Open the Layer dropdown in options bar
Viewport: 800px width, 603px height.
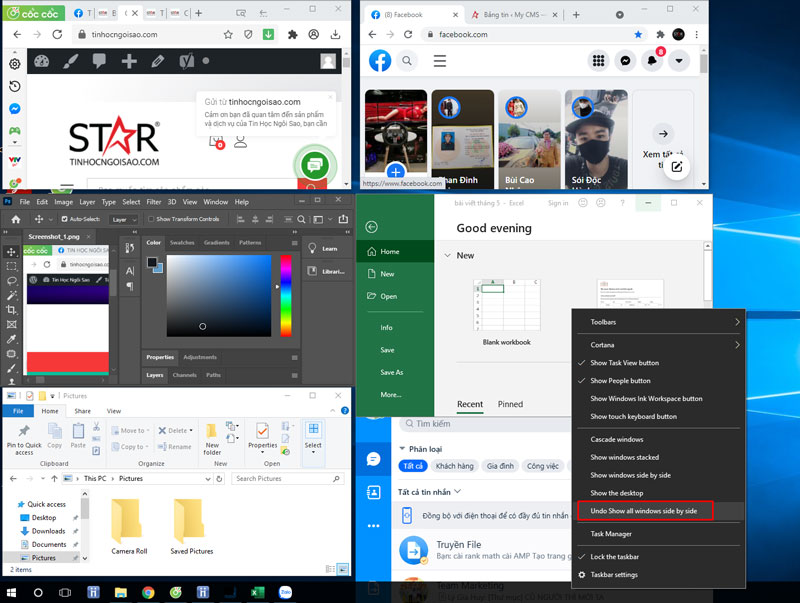124,219
